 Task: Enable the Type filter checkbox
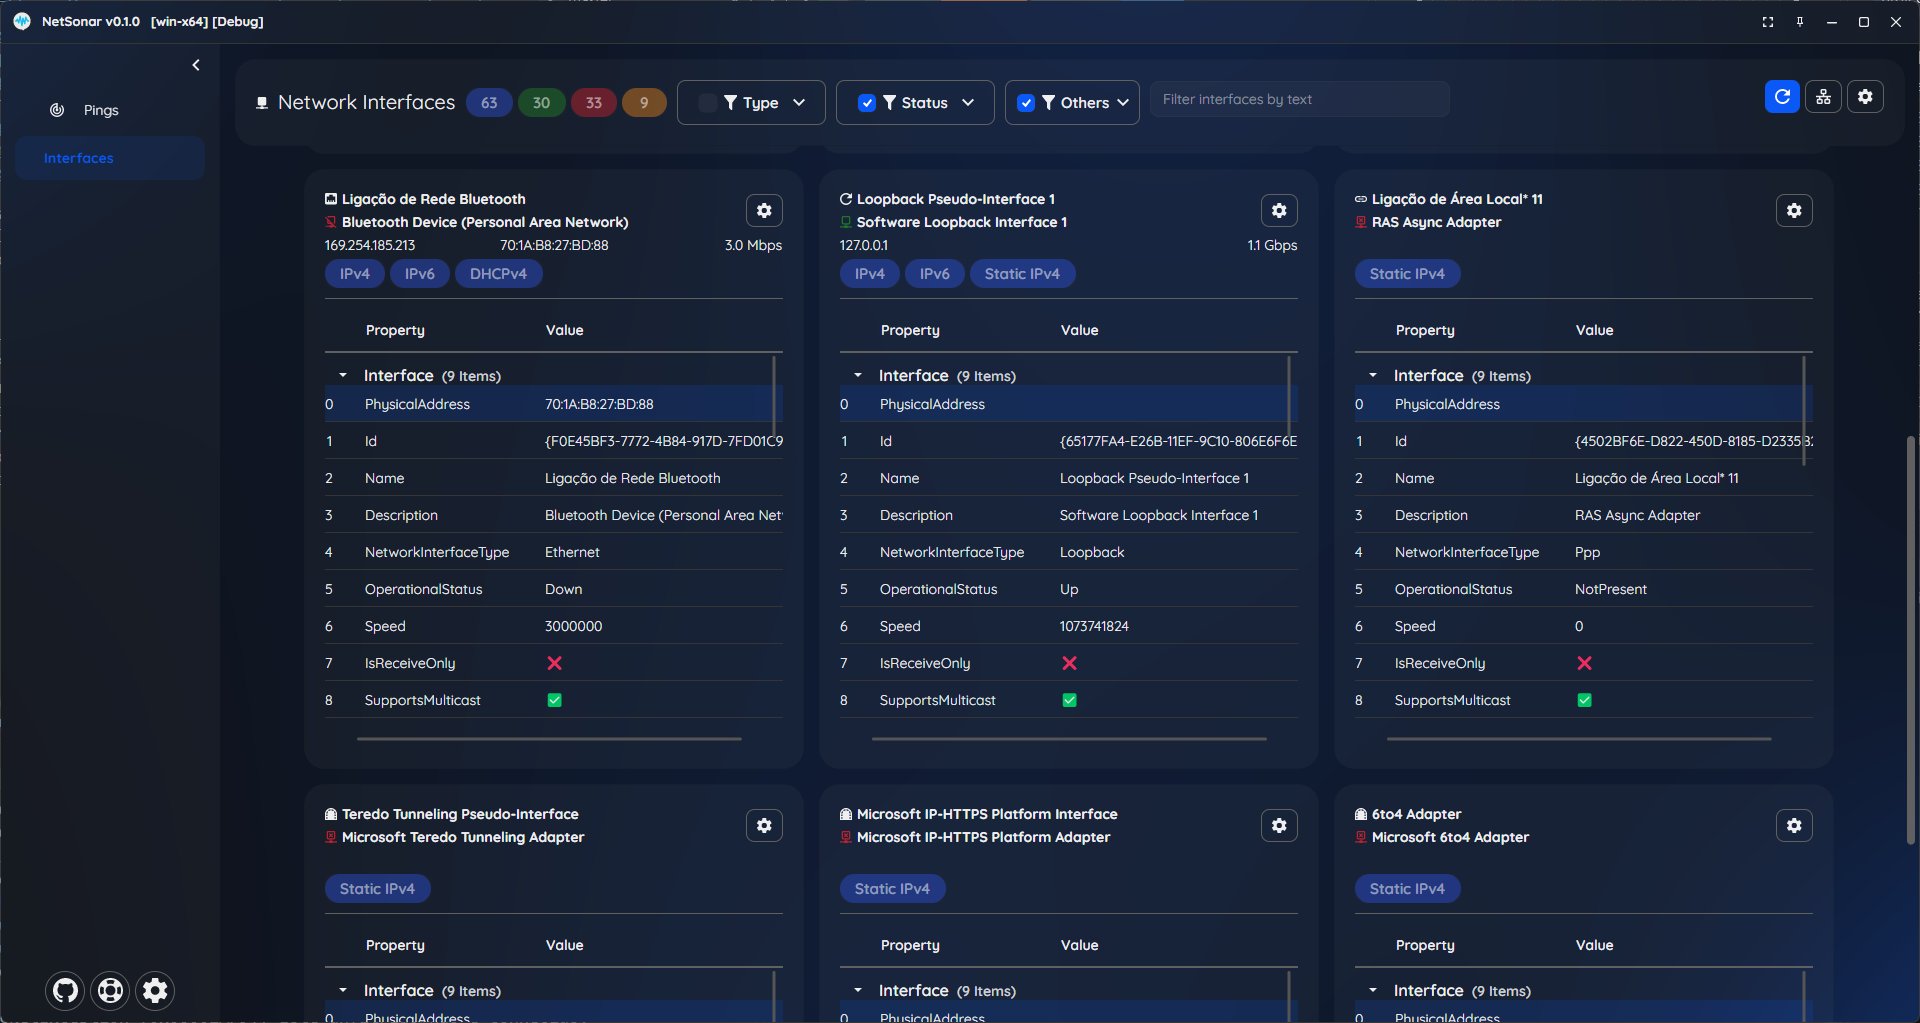707,103
